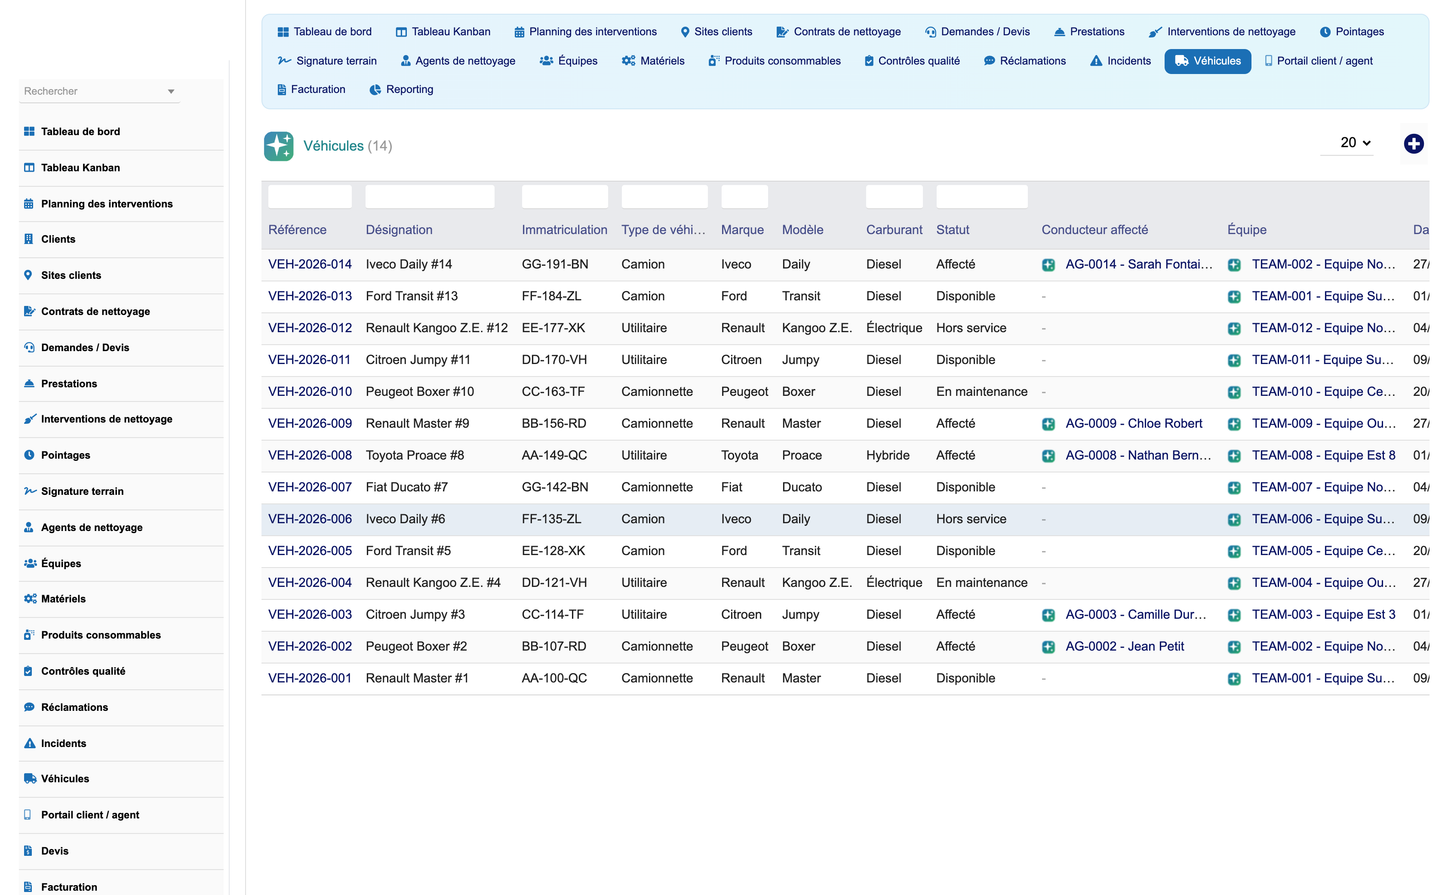Viewport: 1445px width, 895px height.
Task: Click the blue plus add vehicle icon
Action: [1413, 144]
